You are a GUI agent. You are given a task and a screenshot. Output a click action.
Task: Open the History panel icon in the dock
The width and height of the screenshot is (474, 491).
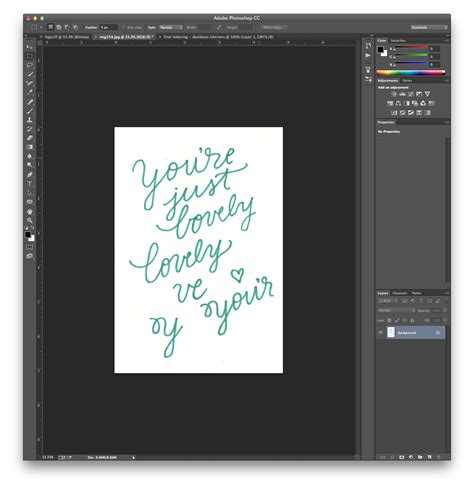click(368, 46)
